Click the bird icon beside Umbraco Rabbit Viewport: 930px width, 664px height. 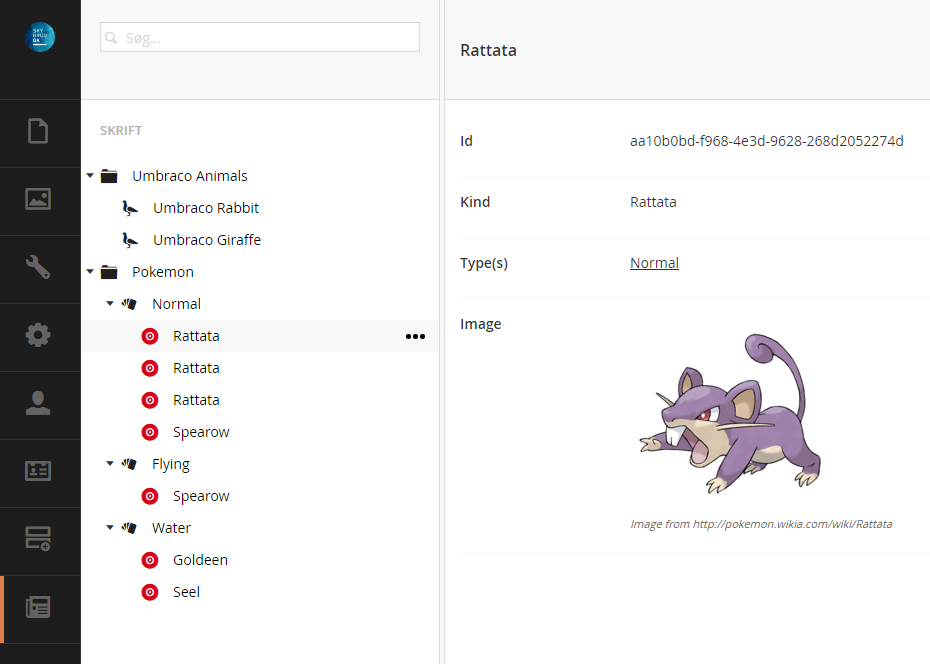130,208
